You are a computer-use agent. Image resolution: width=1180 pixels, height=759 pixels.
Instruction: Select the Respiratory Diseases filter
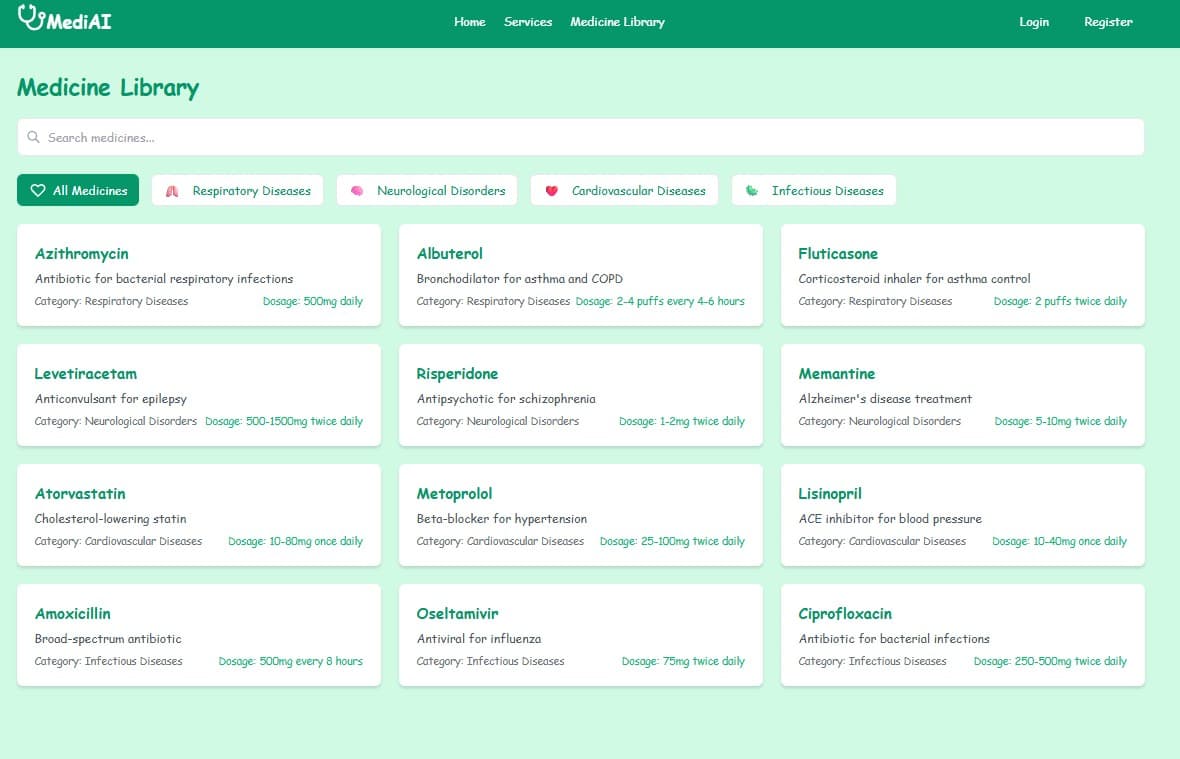click(237, 190)
